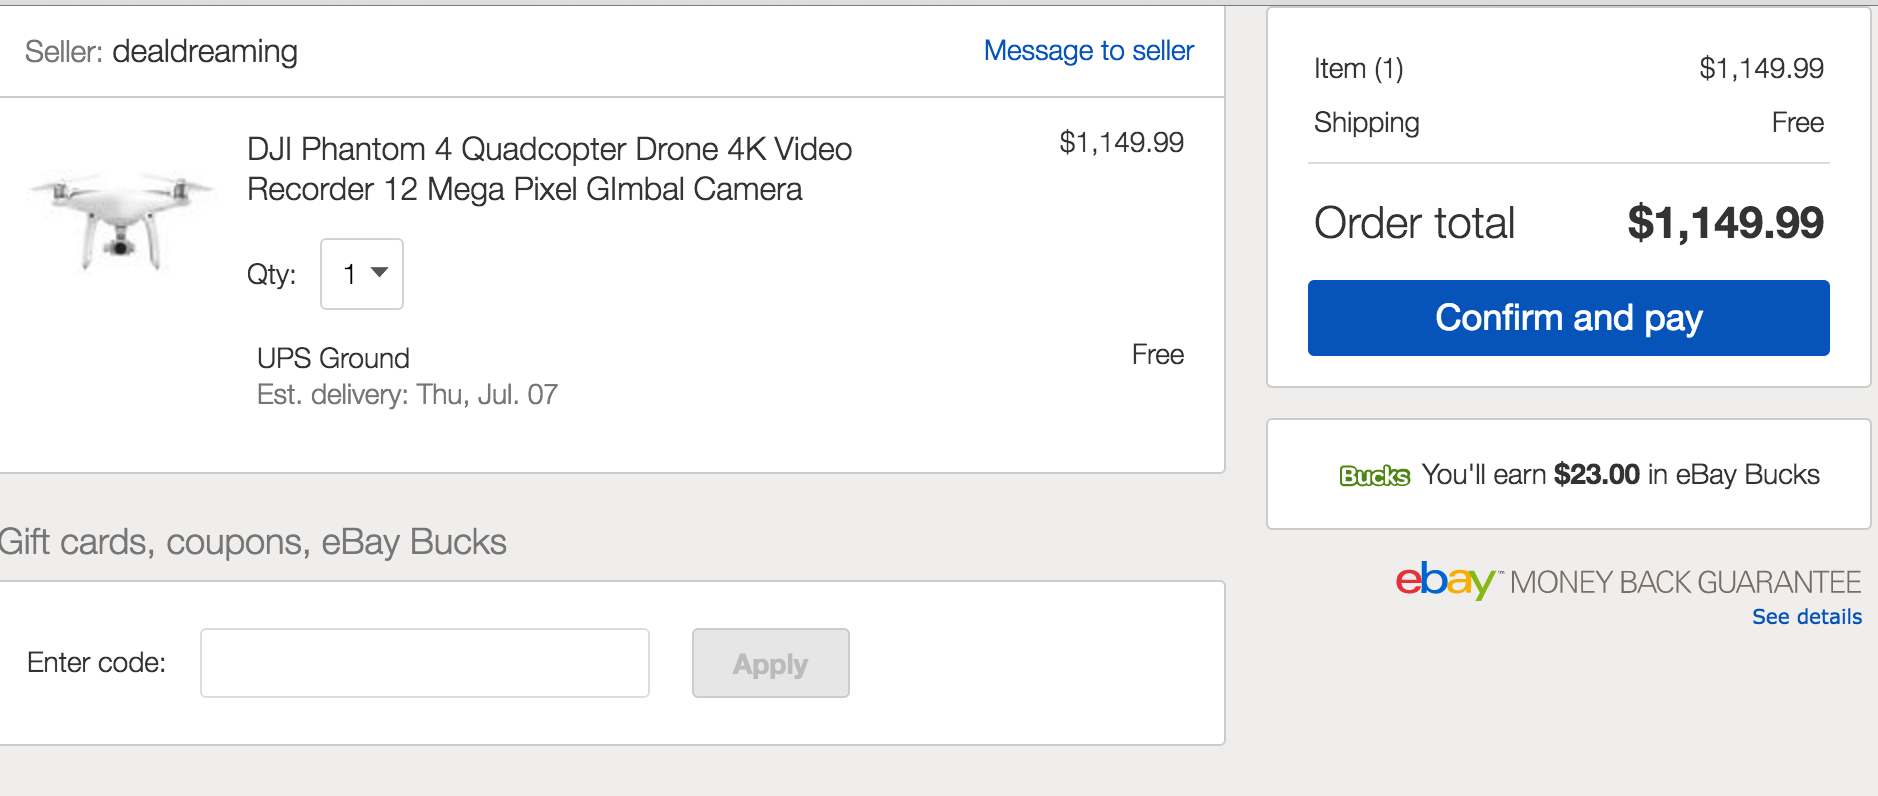Focus the Enter code input field
1878x796 pixels.
[425, 663]
